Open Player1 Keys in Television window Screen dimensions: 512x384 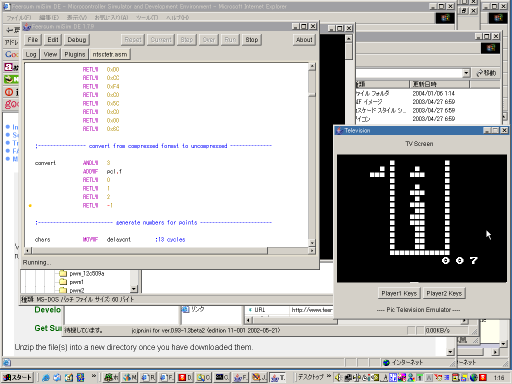point(399,293)
